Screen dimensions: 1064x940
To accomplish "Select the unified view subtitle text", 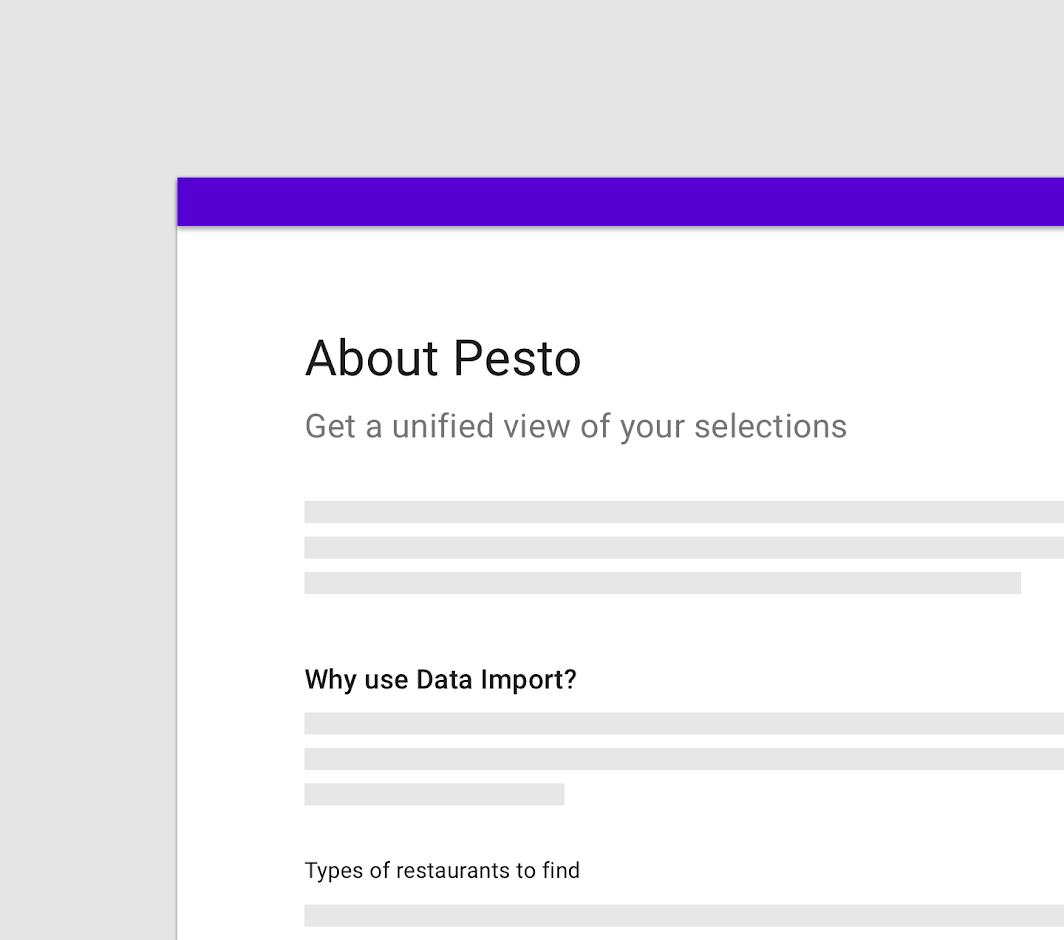I will coord(575,427).
